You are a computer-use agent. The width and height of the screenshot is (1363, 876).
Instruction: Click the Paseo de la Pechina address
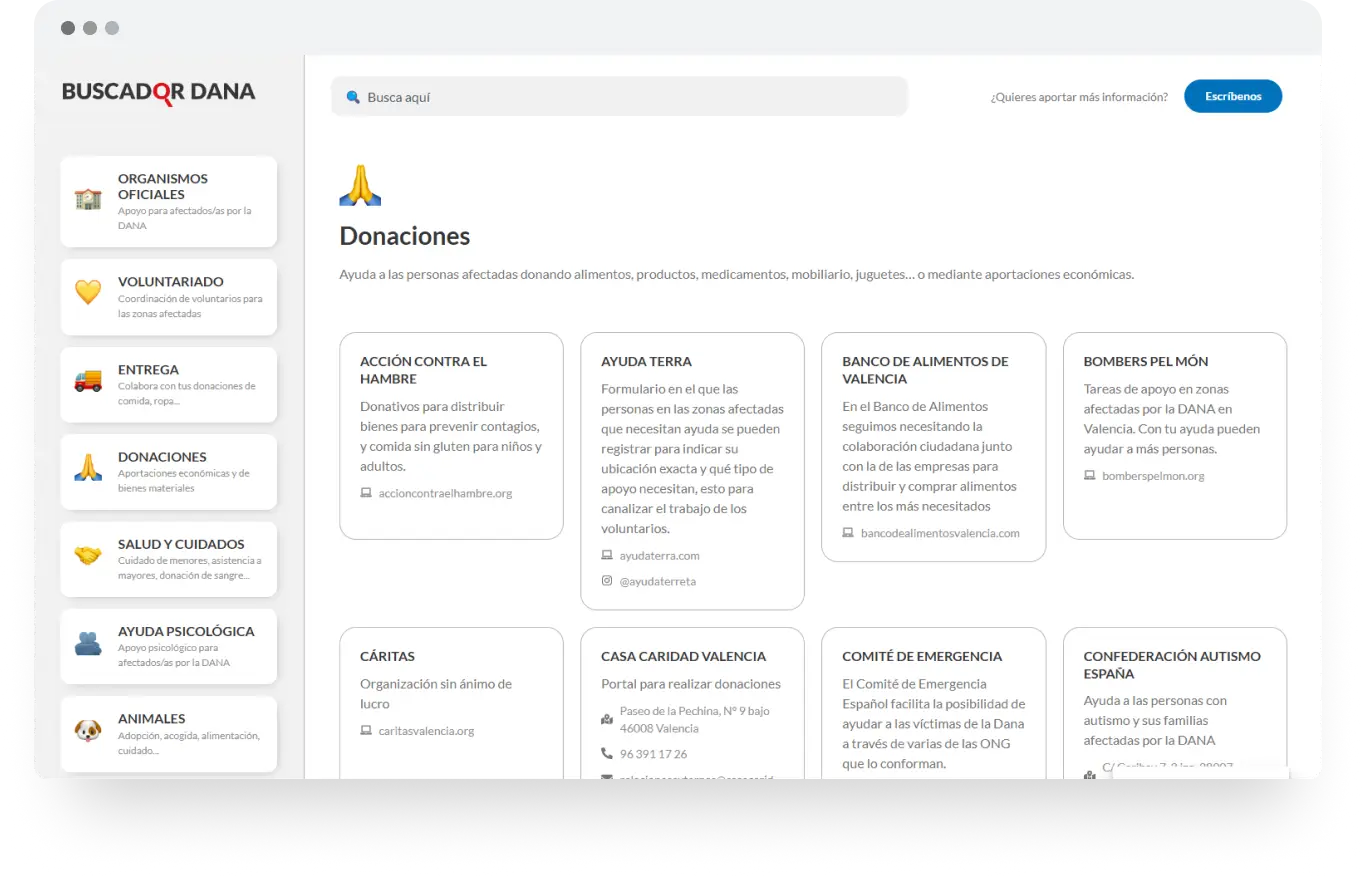695,719
